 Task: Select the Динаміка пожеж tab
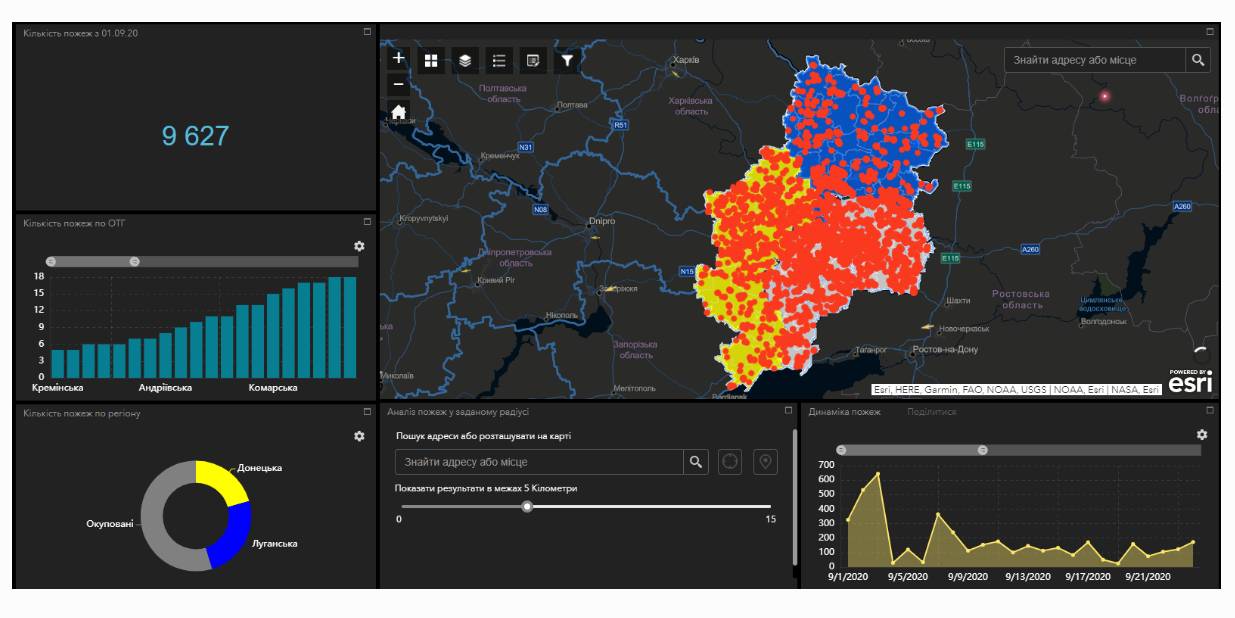(844, 412)
